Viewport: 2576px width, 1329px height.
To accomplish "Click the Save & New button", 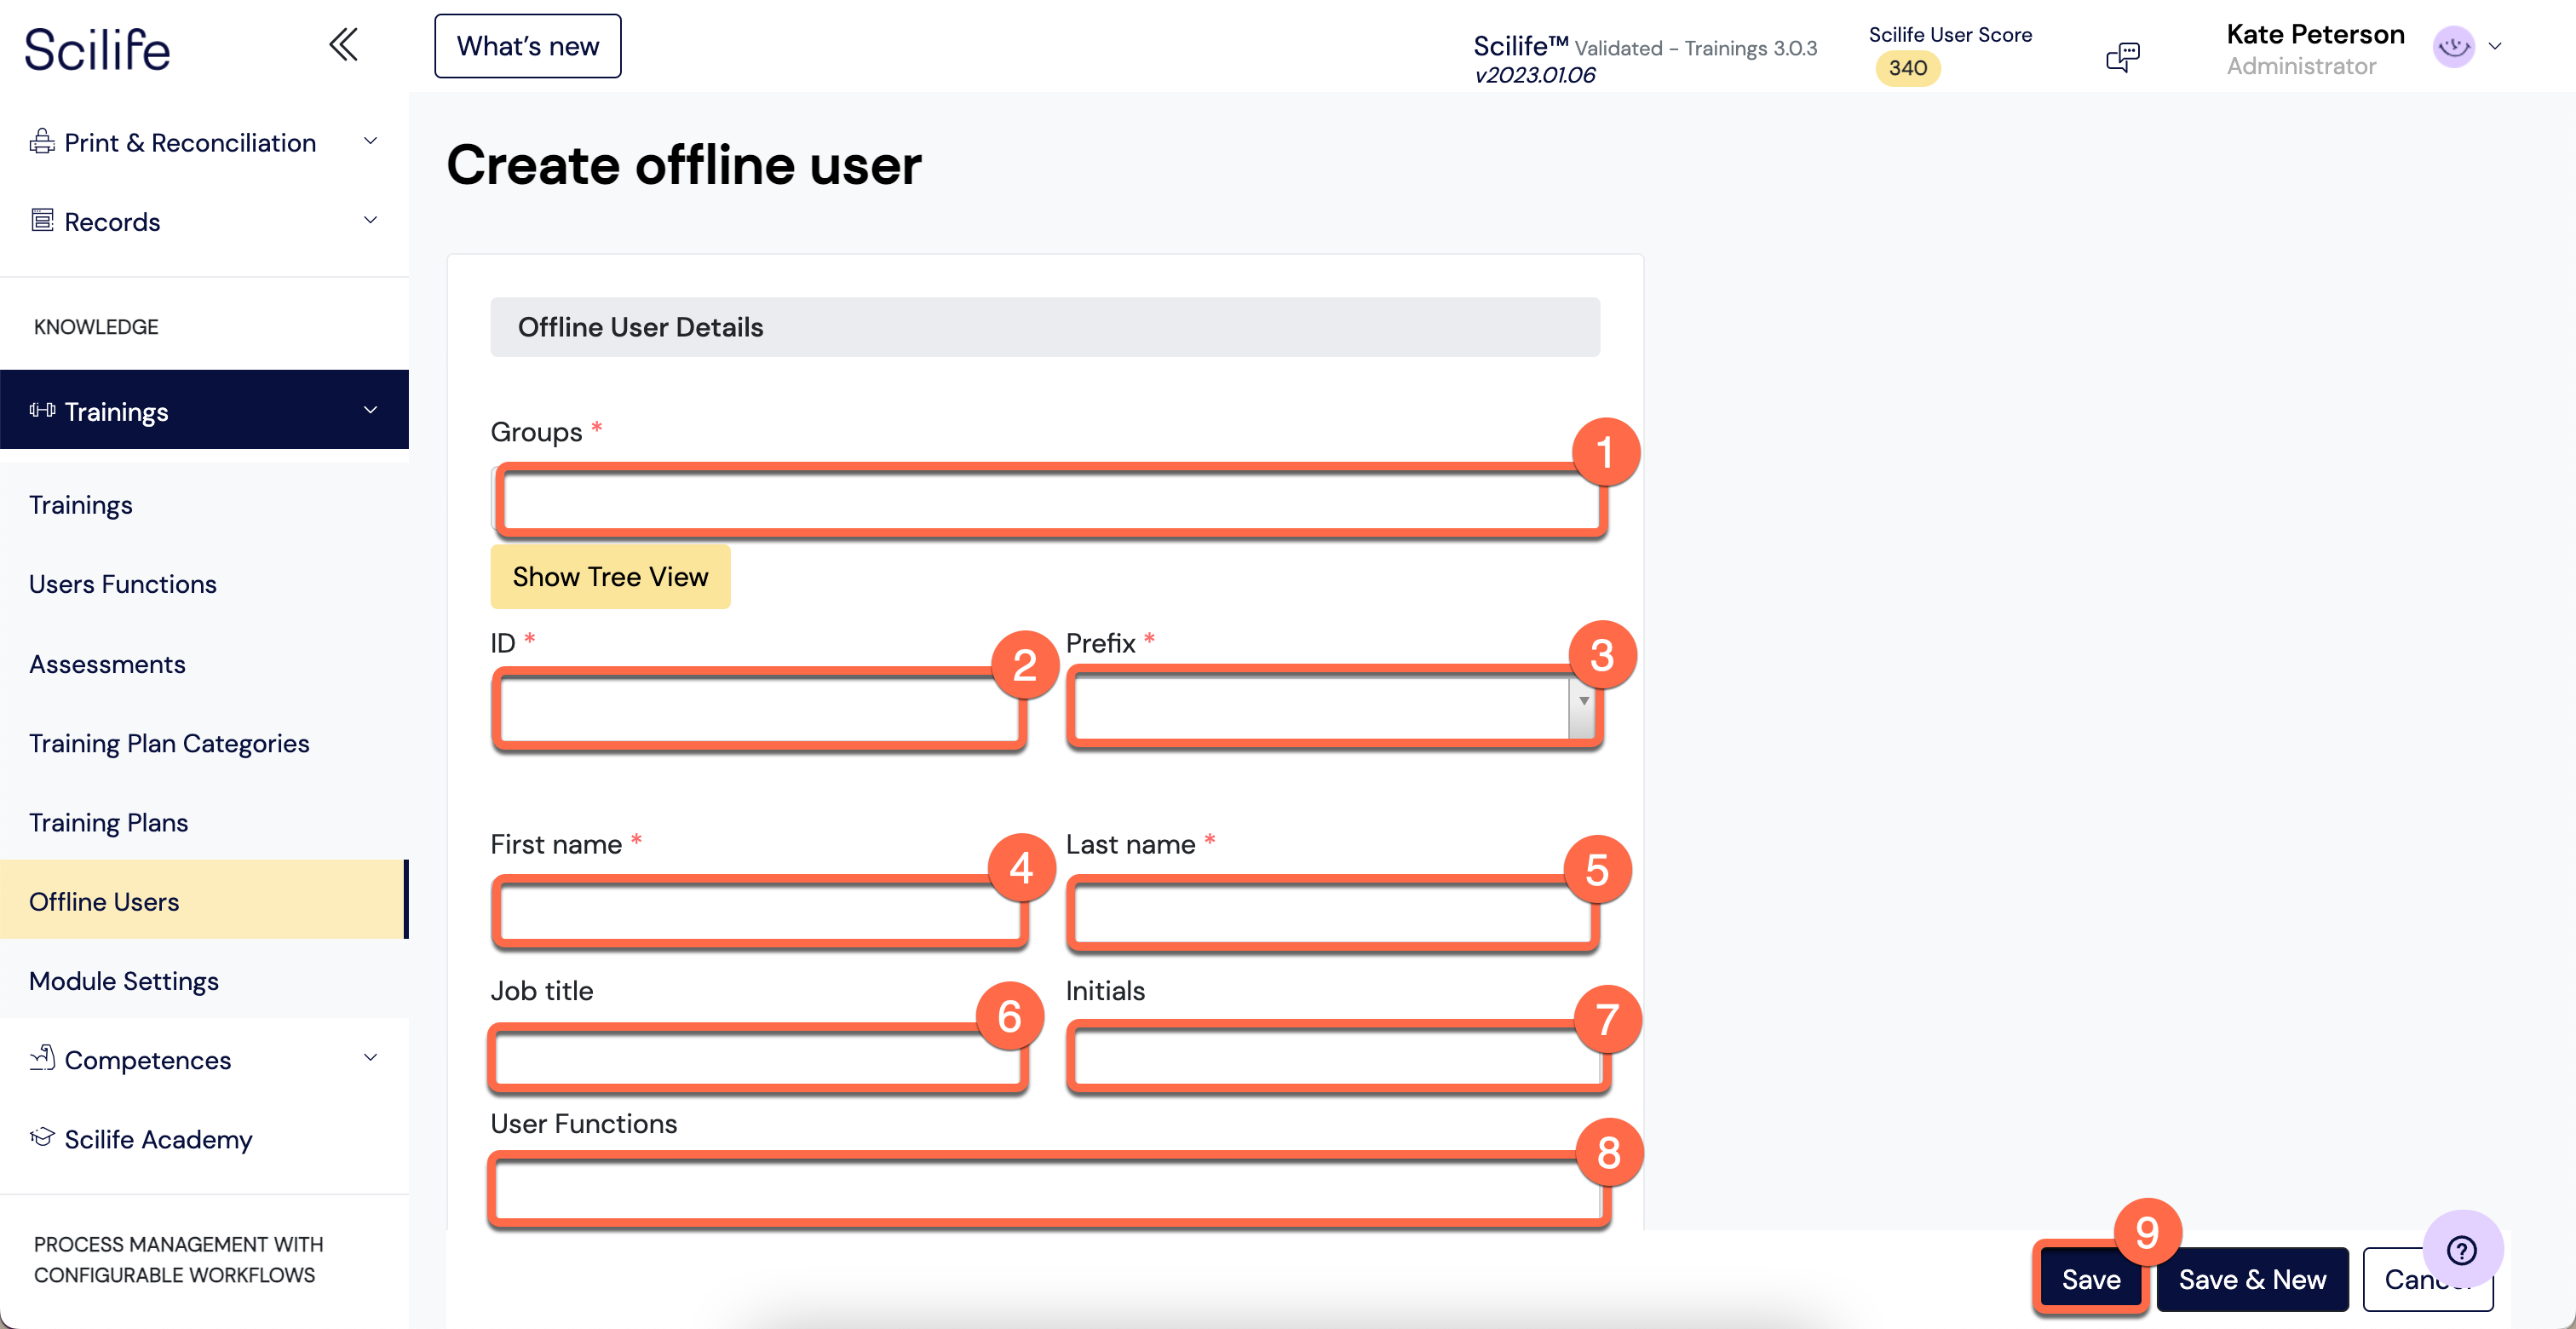I will click(2251, 1279).
